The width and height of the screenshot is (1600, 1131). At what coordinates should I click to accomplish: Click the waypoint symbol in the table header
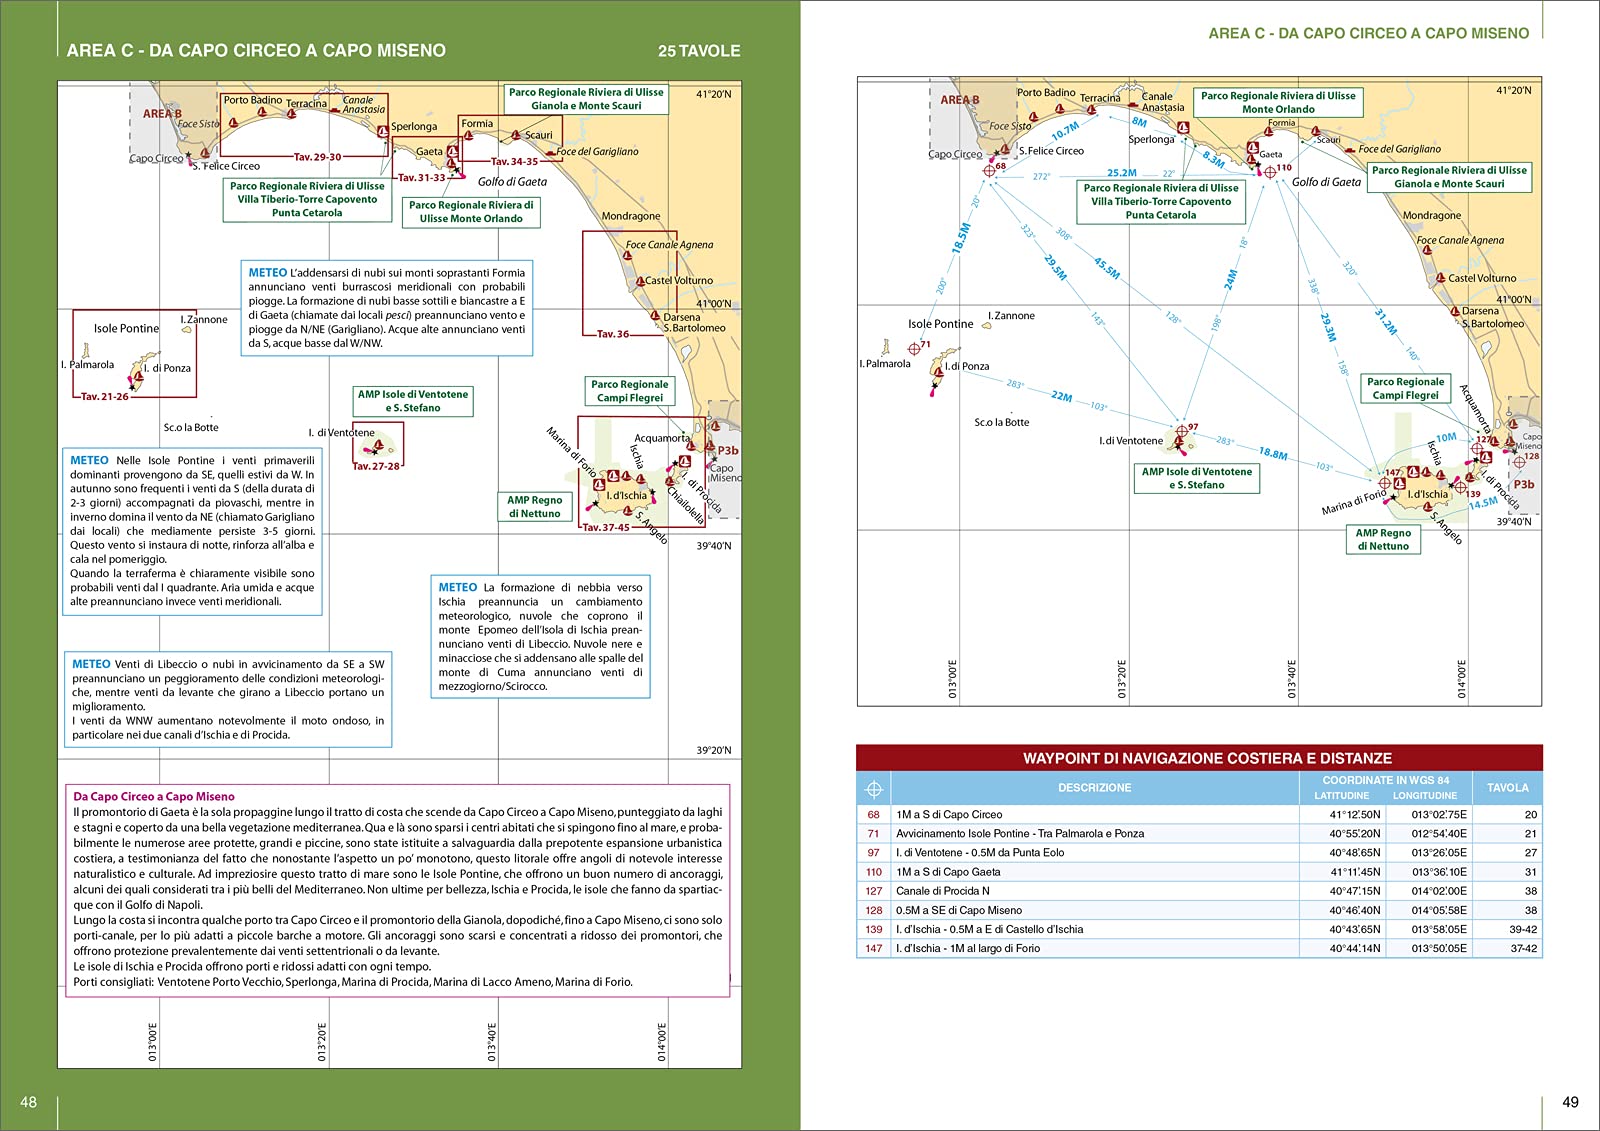tap(873, 789)
